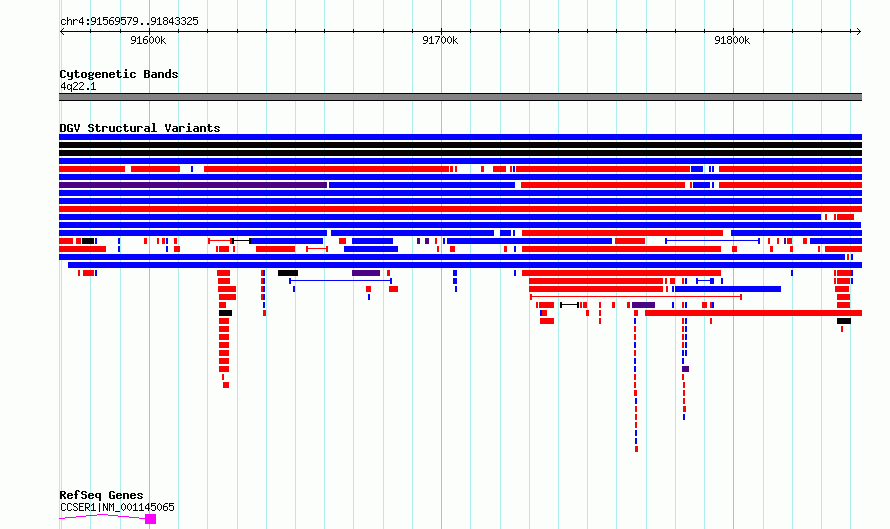This screenshot has height=529, width=890.
Task: Click the full-width red DGV variant bar
Action: click(460, 209)
